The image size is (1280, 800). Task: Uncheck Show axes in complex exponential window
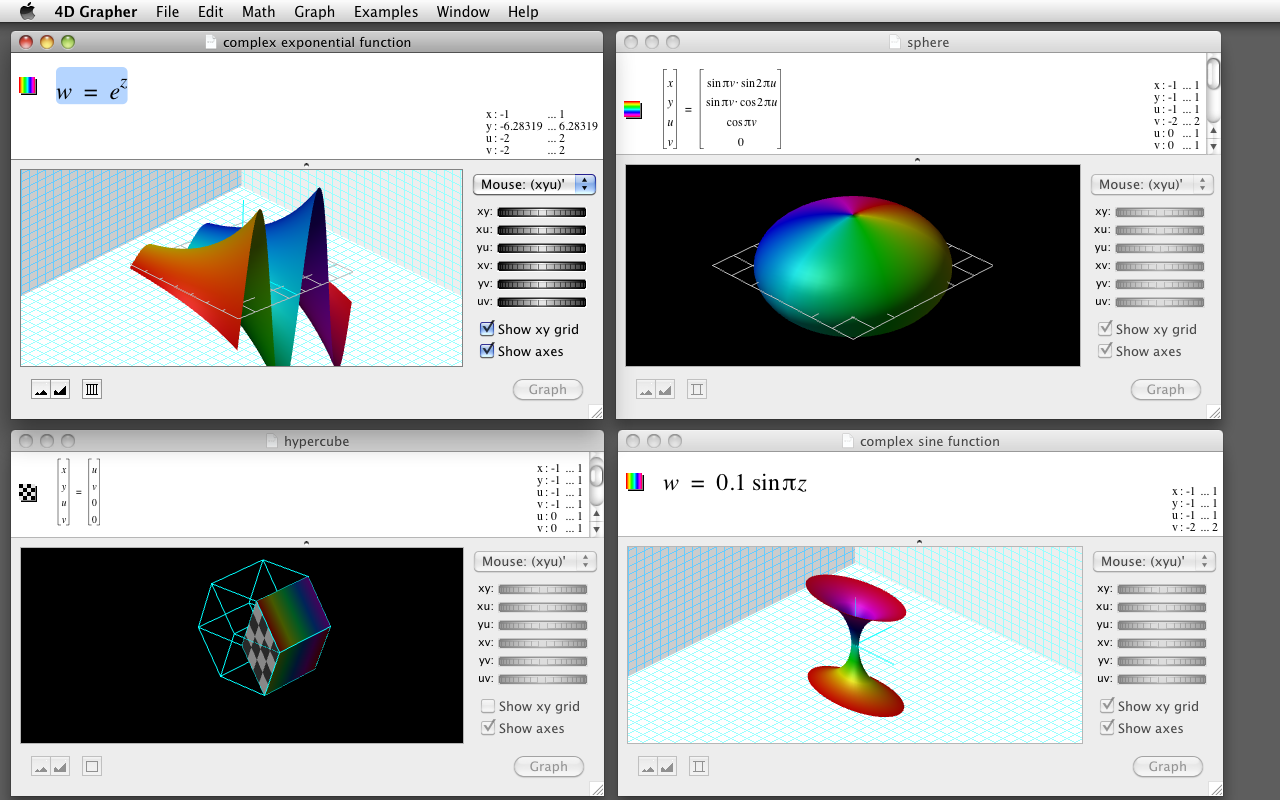pos(488,351)
